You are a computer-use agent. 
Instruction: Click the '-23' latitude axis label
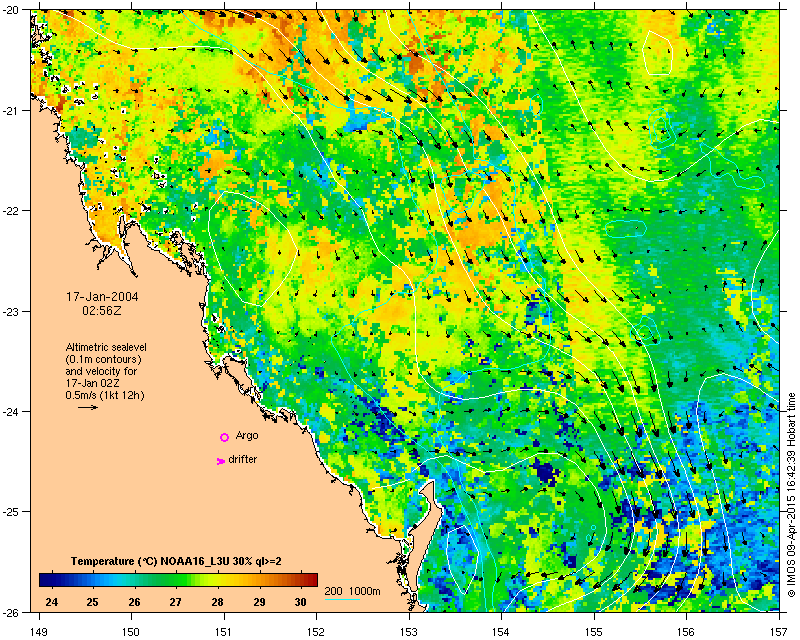12,311
